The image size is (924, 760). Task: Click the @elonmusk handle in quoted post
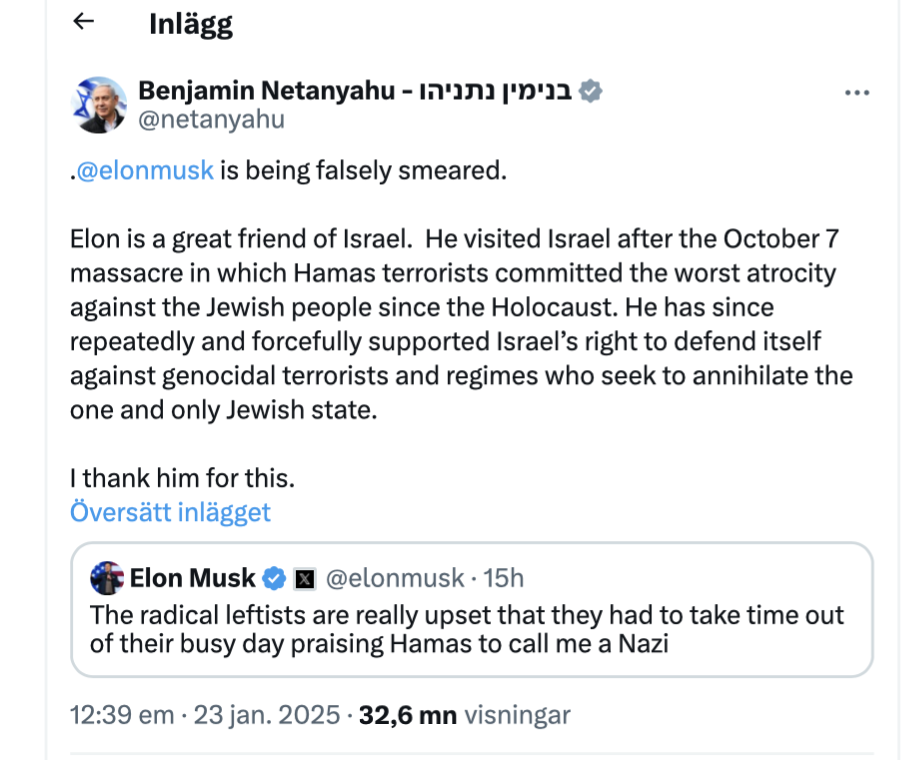pyautogui.click(x=396, y=578)
